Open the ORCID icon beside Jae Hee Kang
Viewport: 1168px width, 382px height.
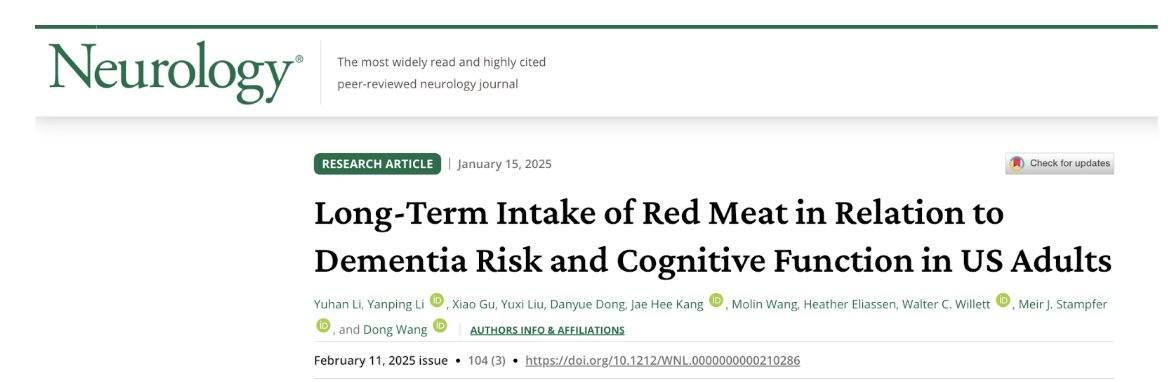(716, 300)
